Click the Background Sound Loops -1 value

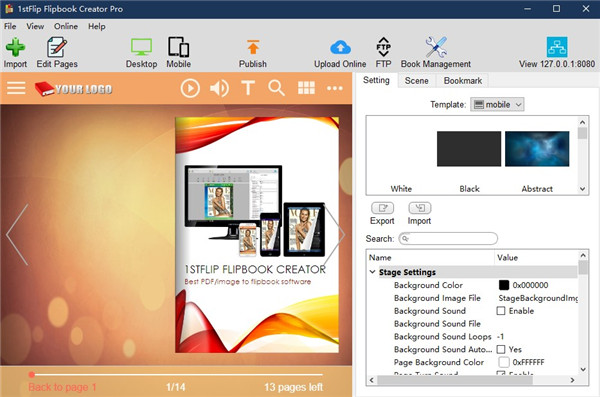500,337
